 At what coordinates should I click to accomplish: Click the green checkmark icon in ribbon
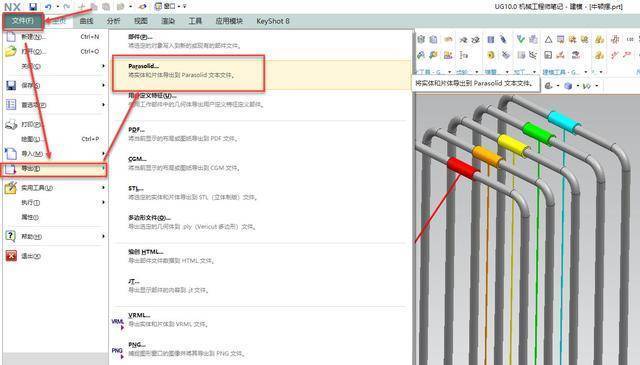(x=520, y=40)
